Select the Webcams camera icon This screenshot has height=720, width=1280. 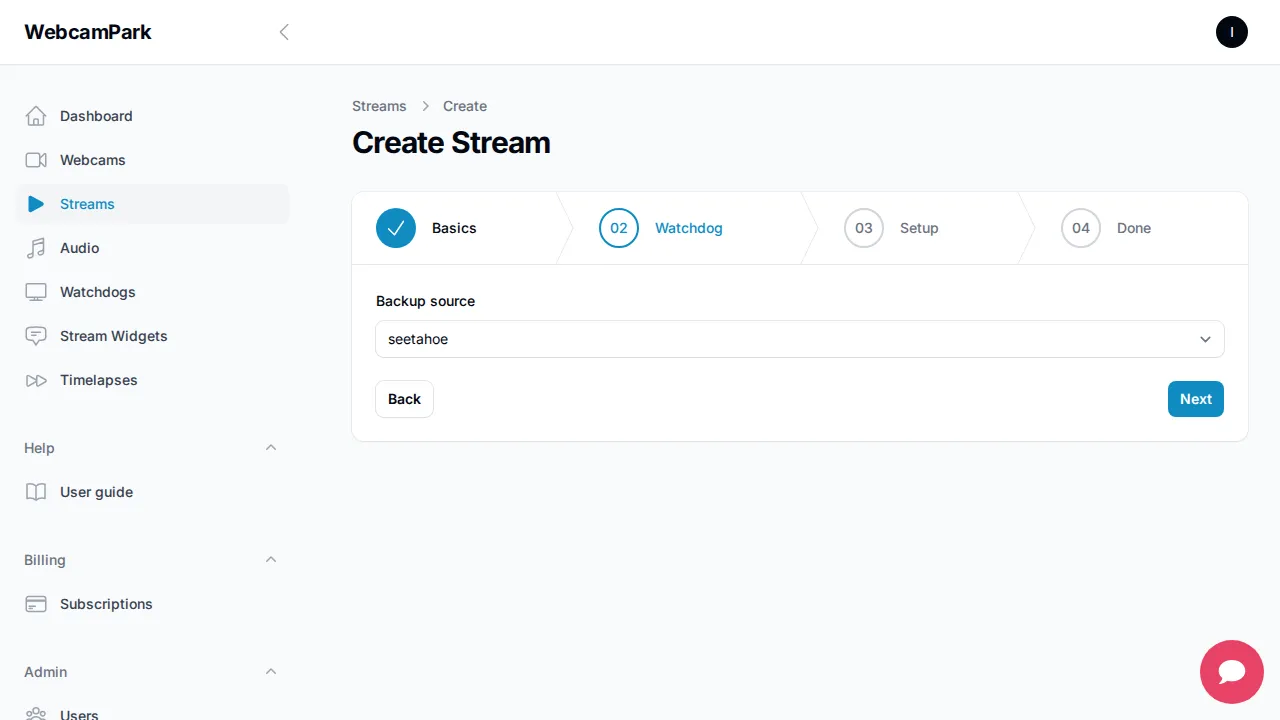(x=35, y=159)
